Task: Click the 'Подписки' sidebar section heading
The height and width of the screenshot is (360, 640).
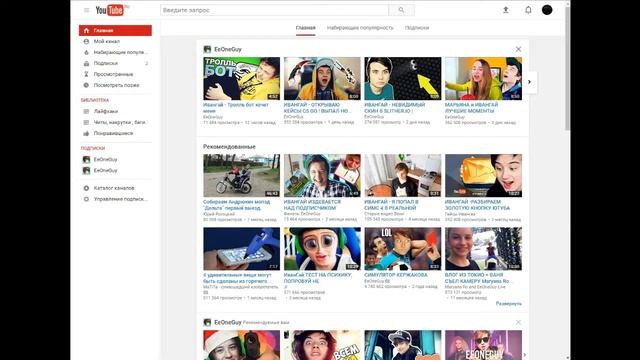Action: [x=93, y=148]
